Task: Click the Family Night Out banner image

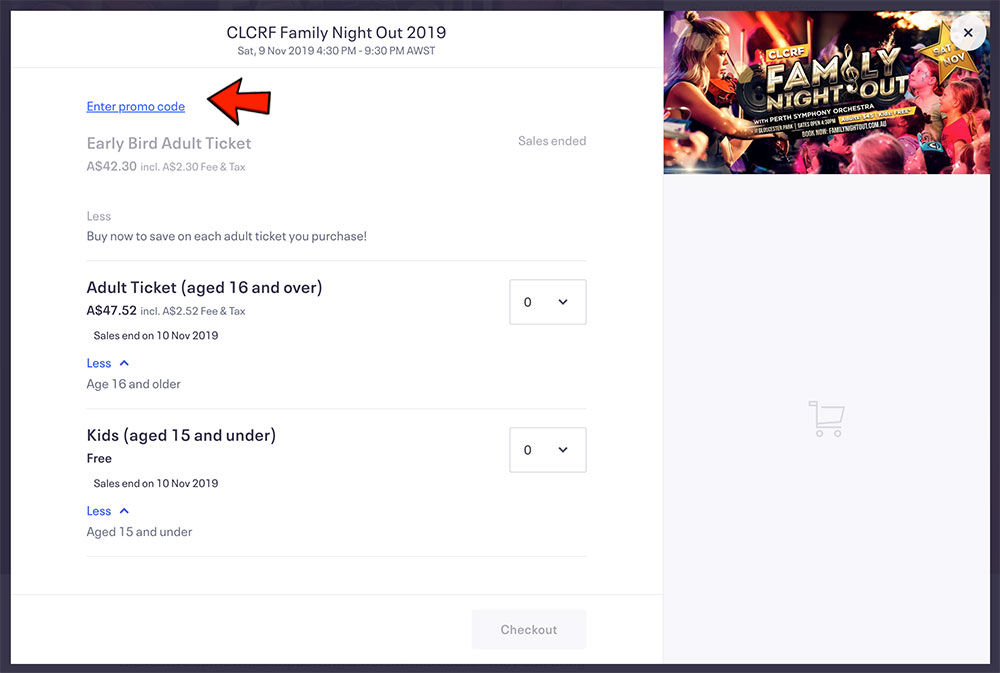Action: pos(827,92)
